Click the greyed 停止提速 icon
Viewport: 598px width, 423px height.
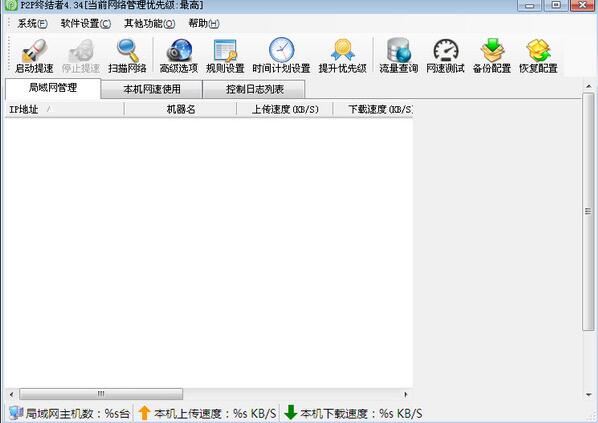pos(81,50)
